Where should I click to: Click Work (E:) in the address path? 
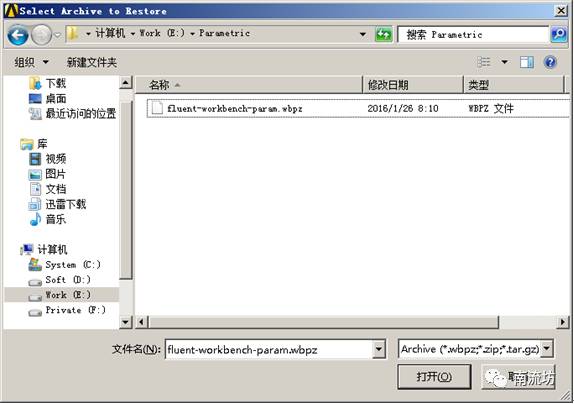(x=162, y=33)
